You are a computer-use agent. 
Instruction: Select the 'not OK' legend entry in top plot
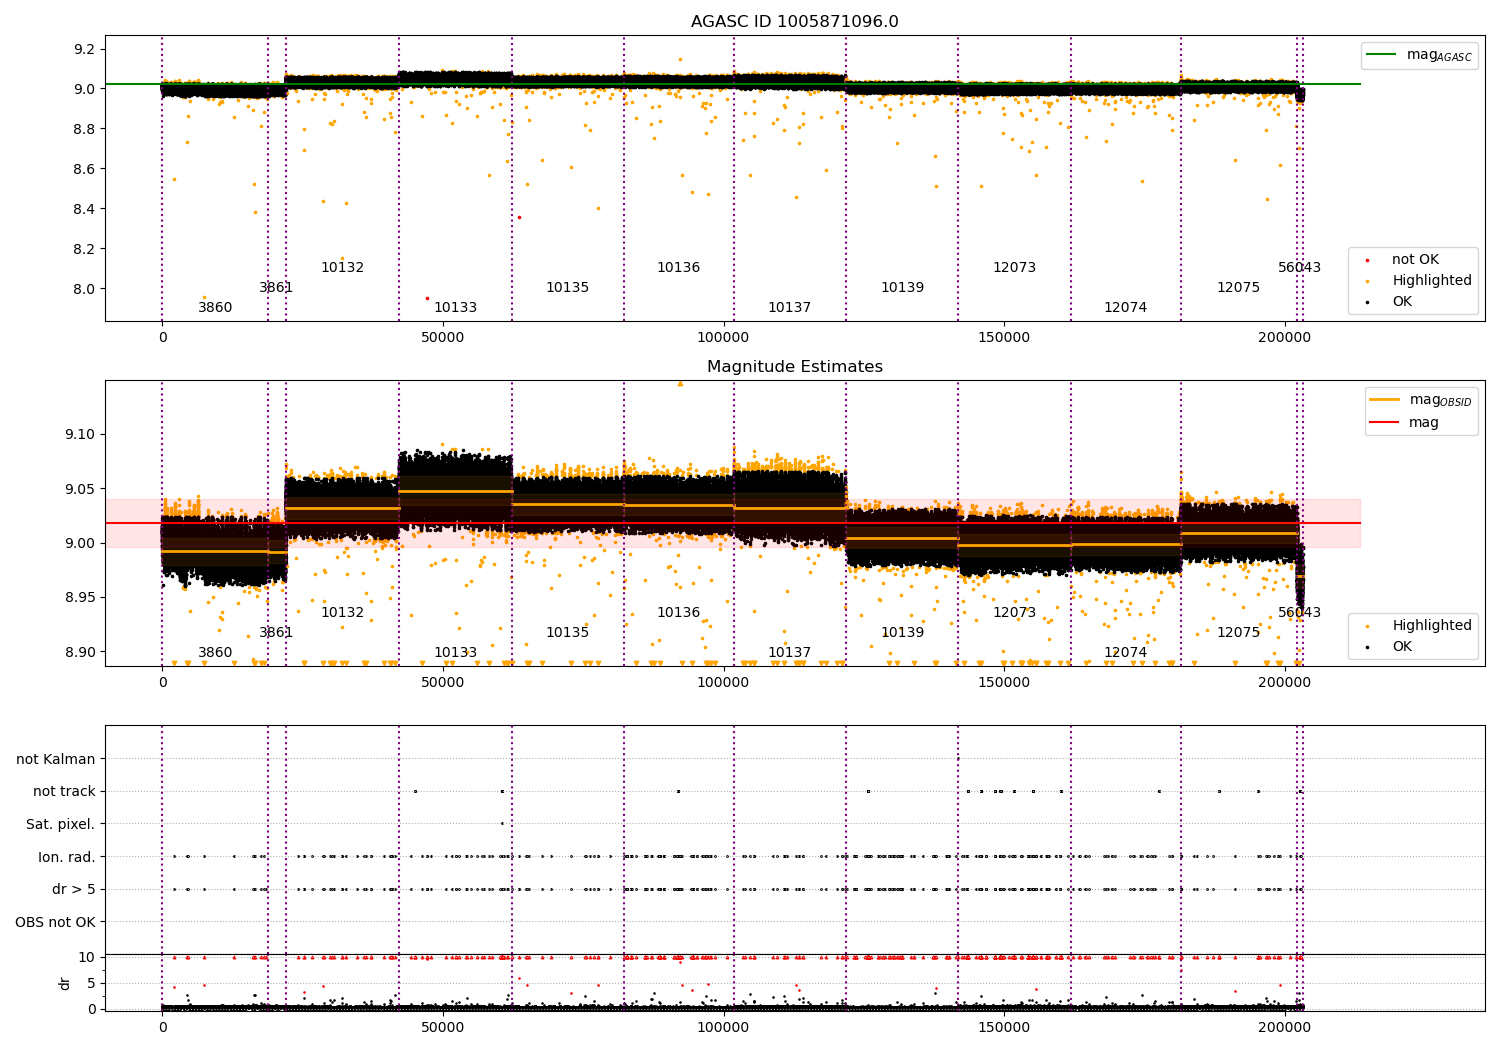1414,260
